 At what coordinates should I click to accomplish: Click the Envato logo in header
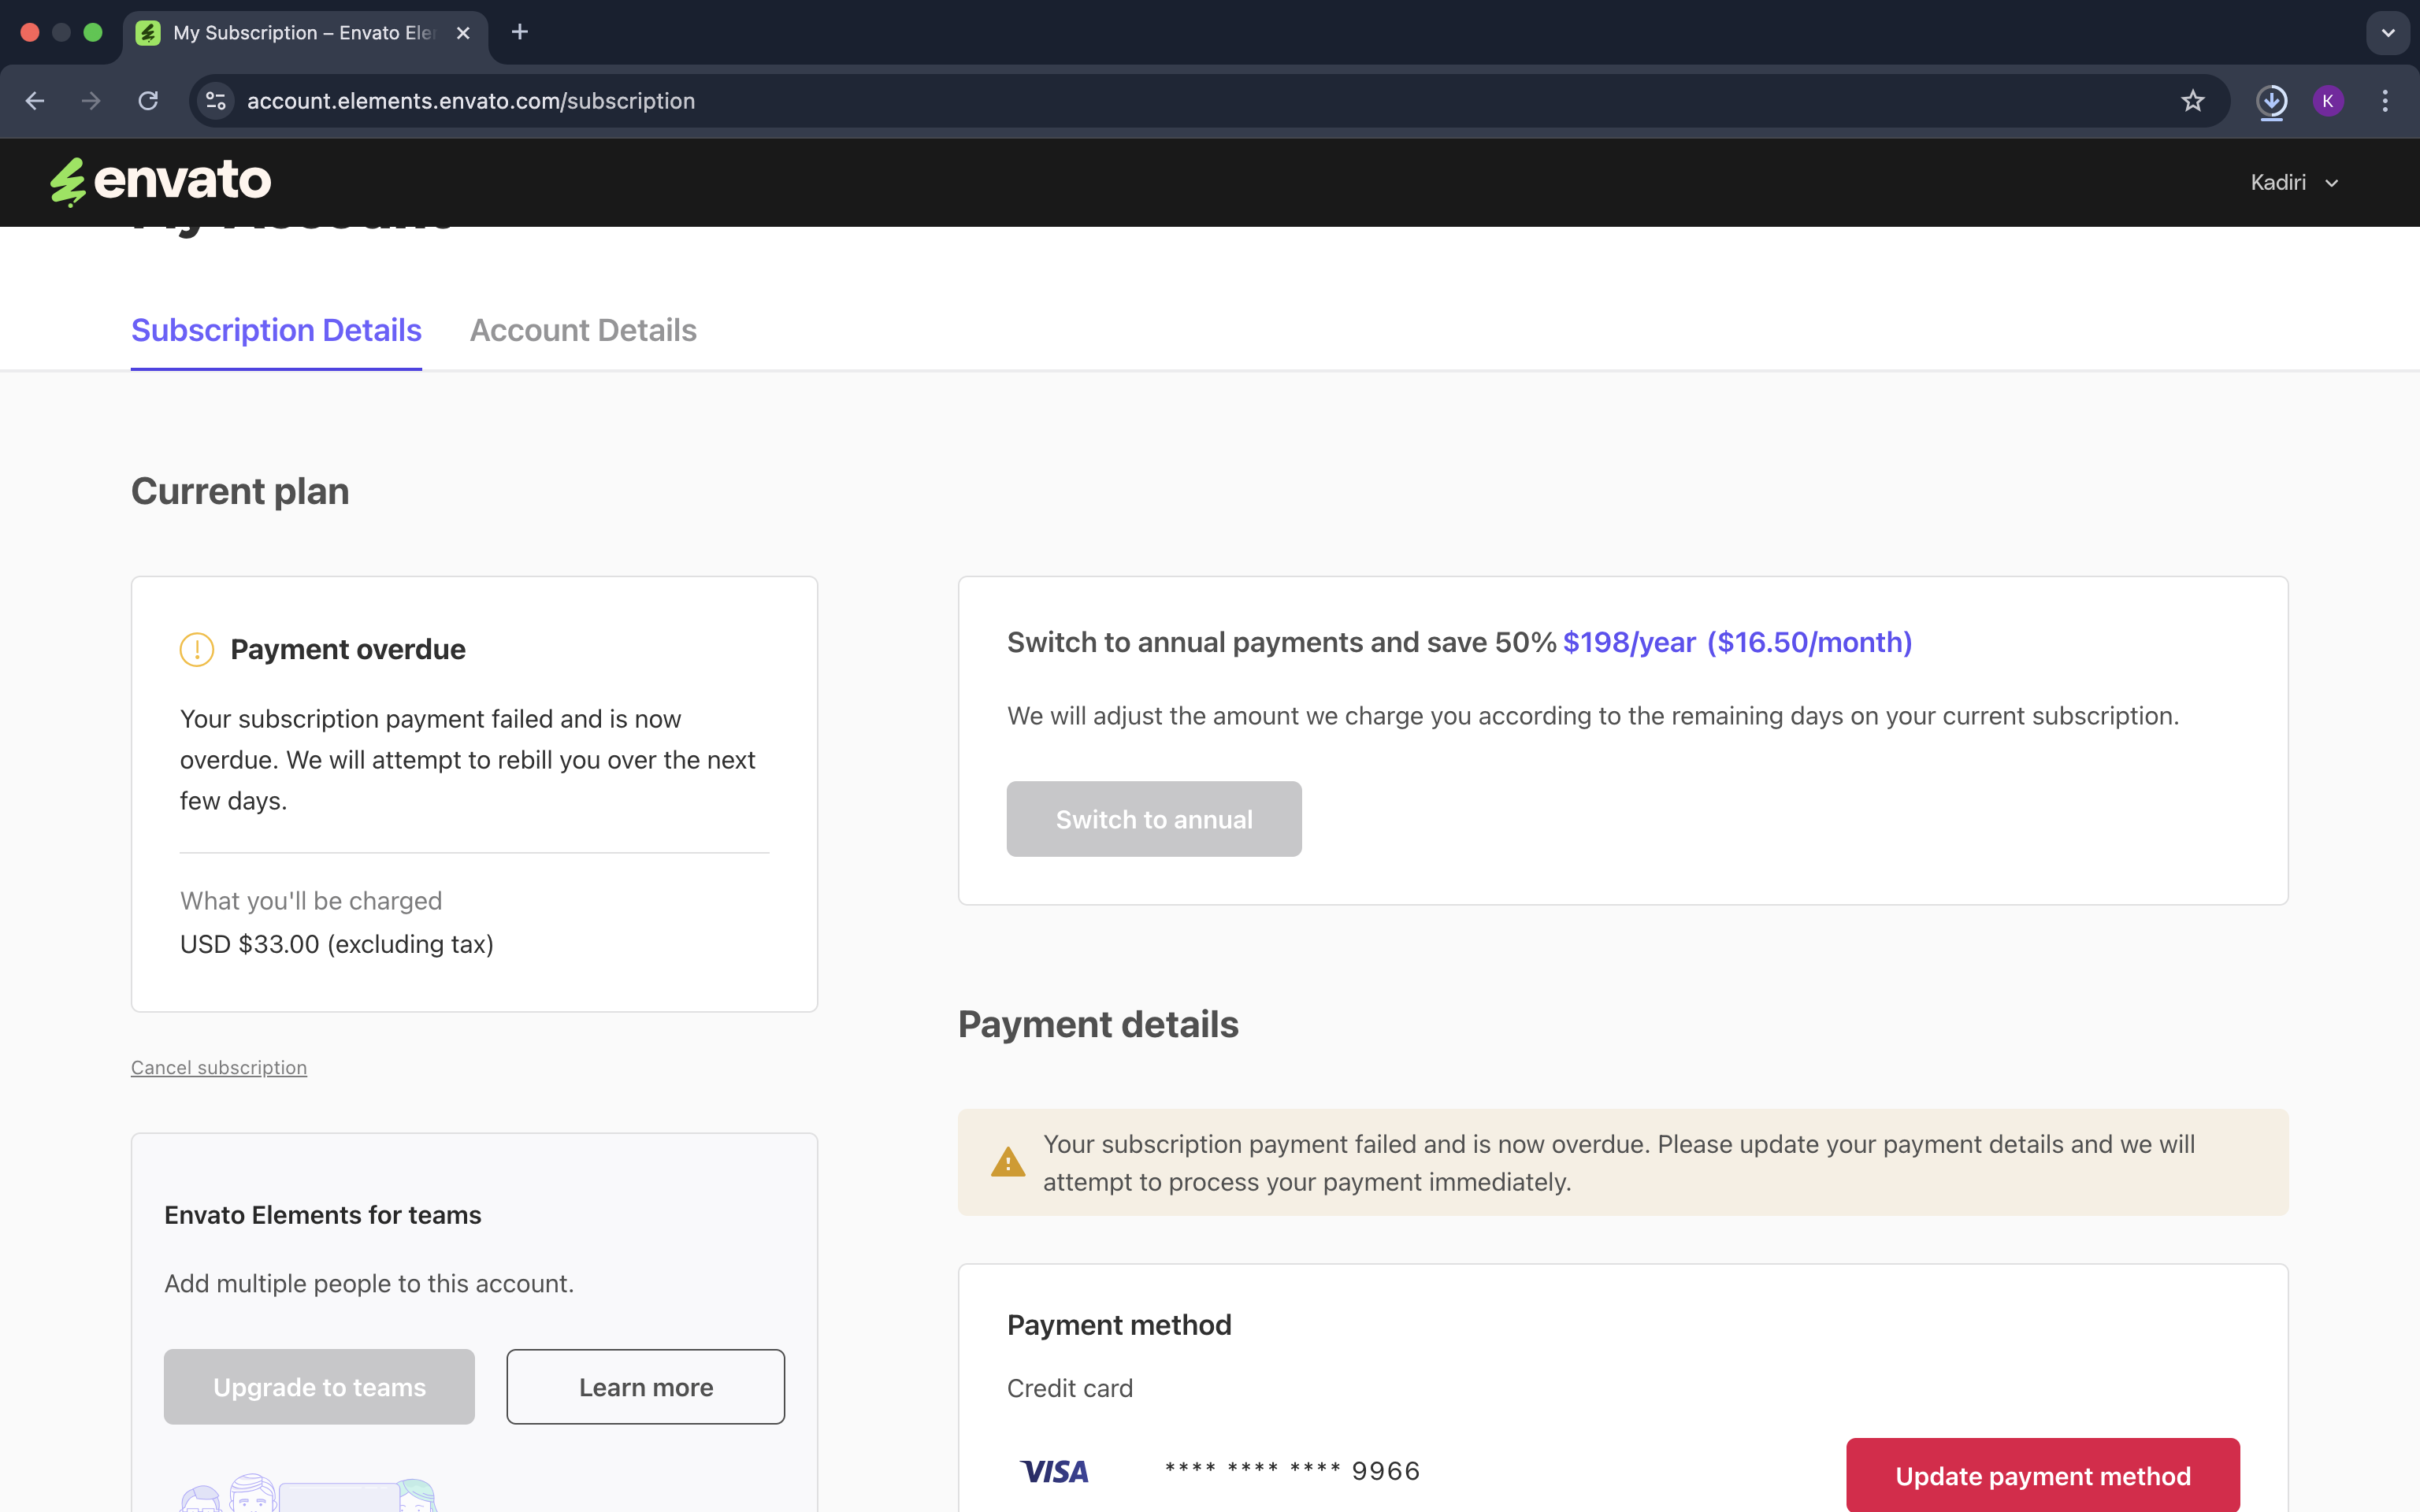[161, 182]
